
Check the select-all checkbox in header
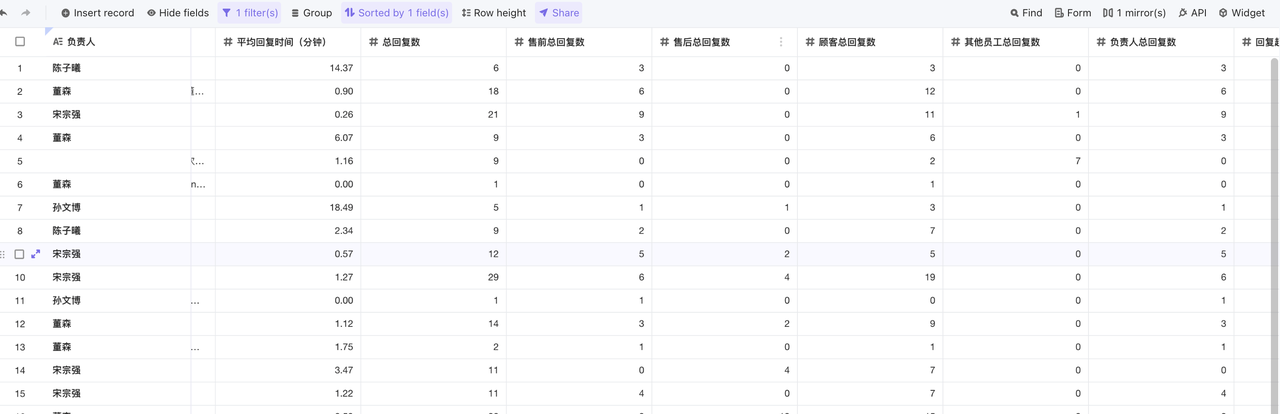click(x=20, y=42)
